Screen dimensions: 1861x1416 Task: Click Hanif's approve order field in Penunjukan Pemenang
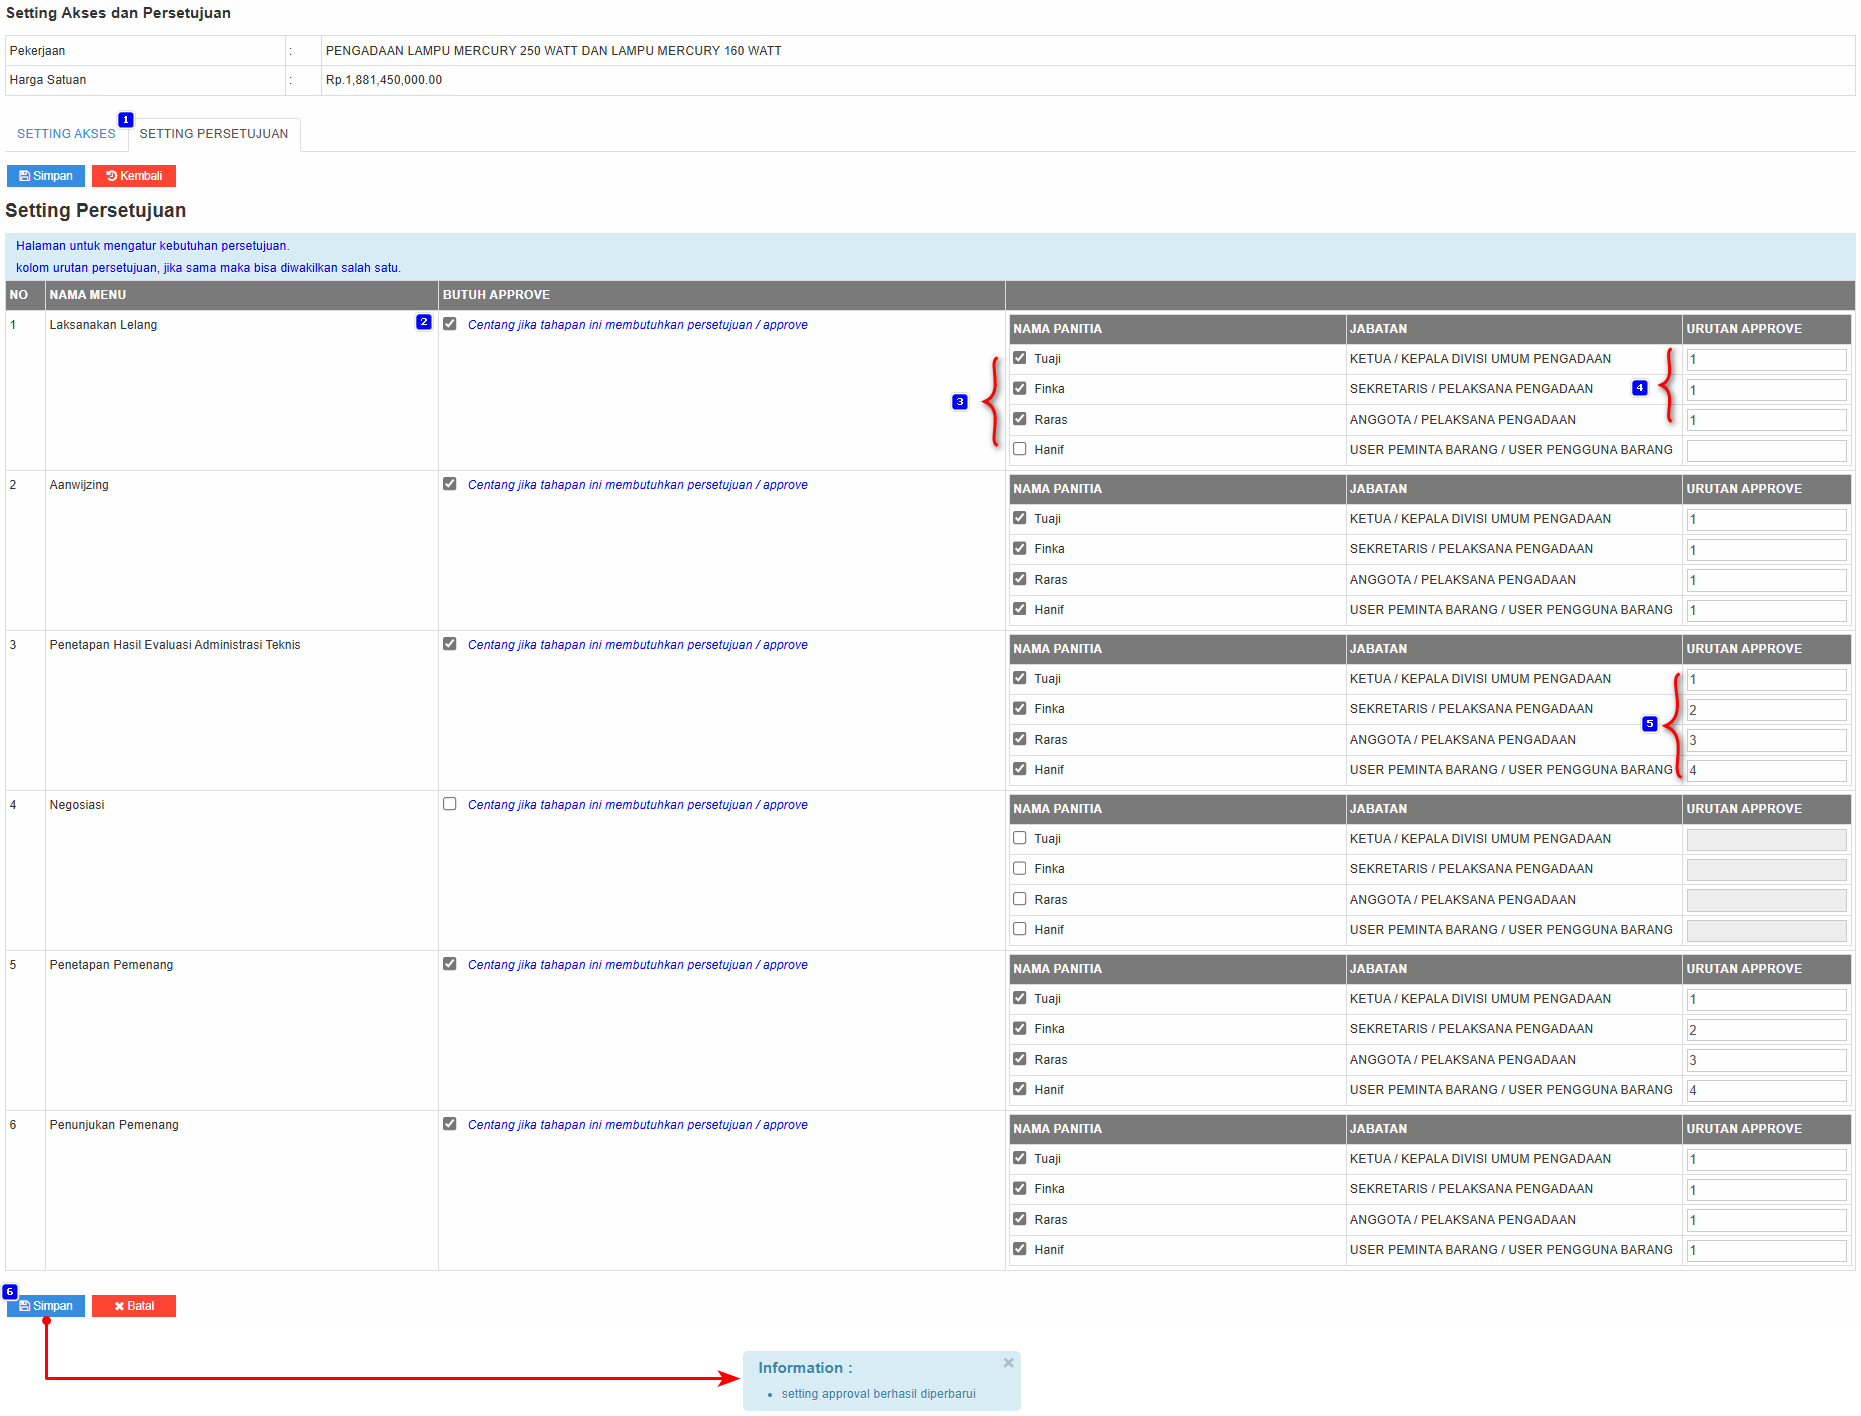1766,1250
